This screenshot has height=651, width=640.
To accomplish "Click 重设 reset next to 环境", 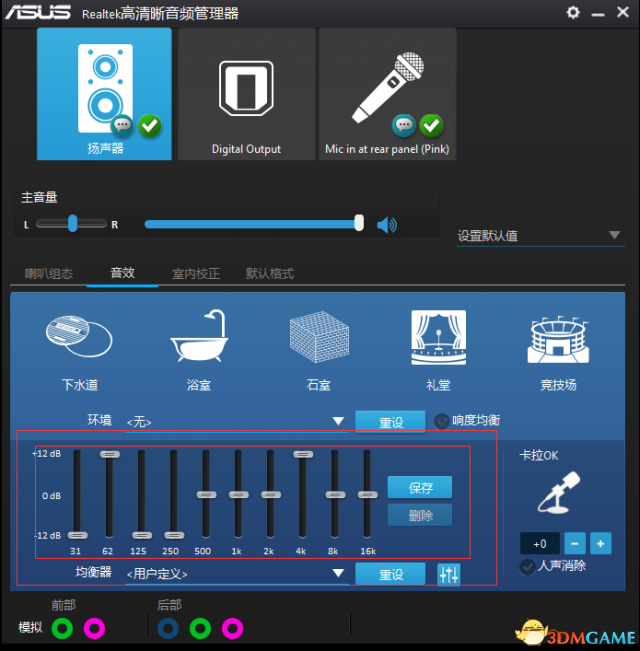I will tap(390, 422).
